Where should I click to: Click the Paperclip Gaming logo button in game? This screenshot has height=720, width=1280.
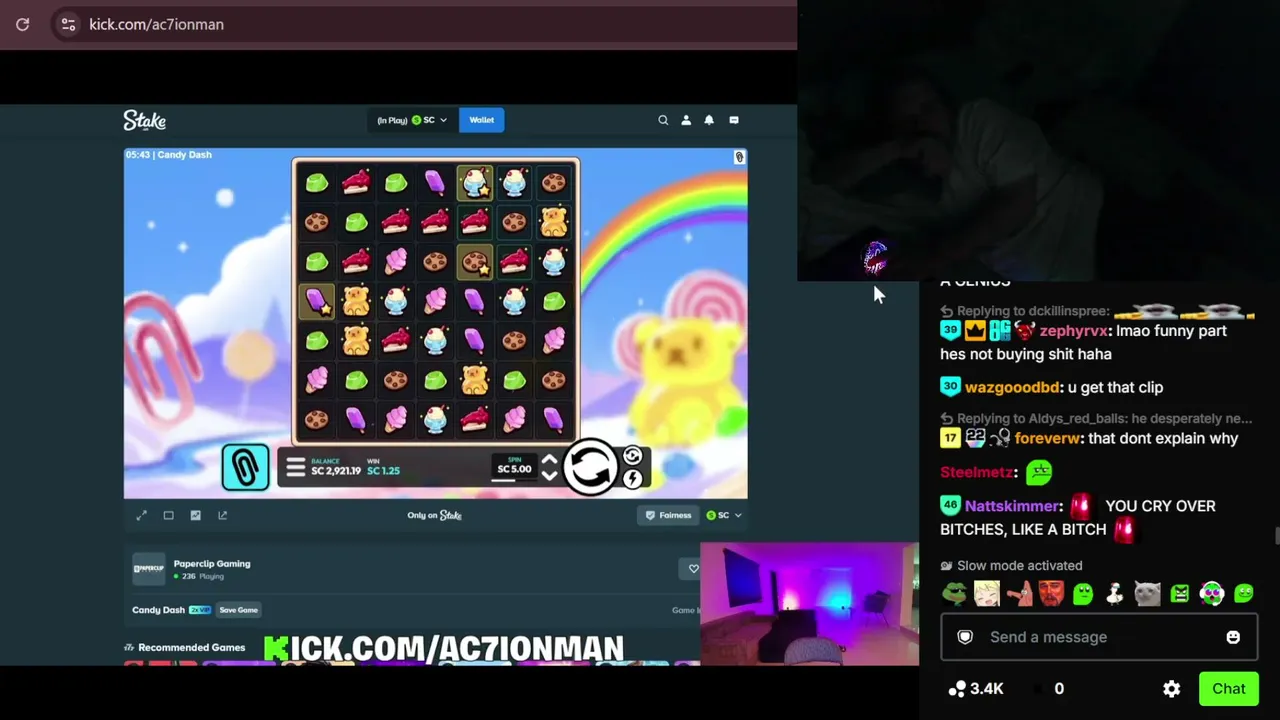(x=245, y=466)
